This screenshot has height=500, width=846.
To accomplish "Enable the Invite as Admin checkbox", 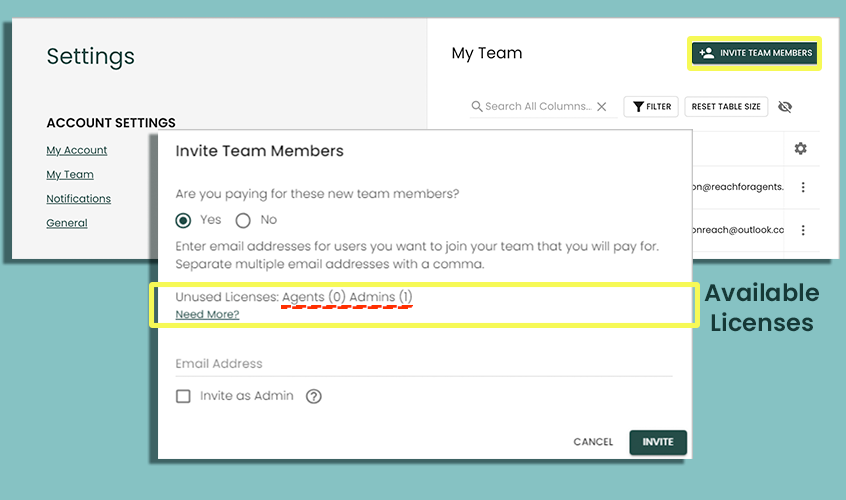I will (x=183, y=396).
